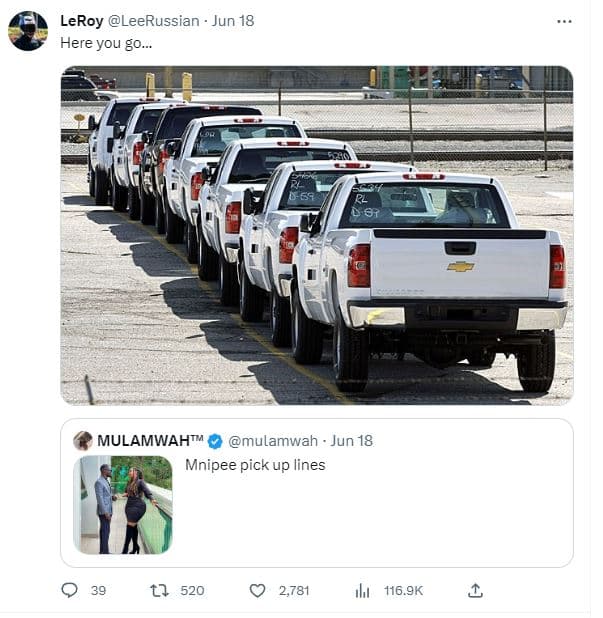Image resolution: width=603 pixels, height=618 pixels.
Task: Click the reply speech bubble icon
Action: coord(69,590)
